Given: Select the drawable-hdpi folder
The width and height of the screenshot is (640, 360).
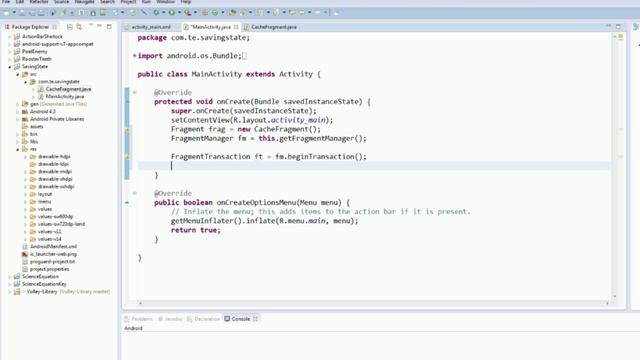Looking at the screenshot, I should click(54, 157).
